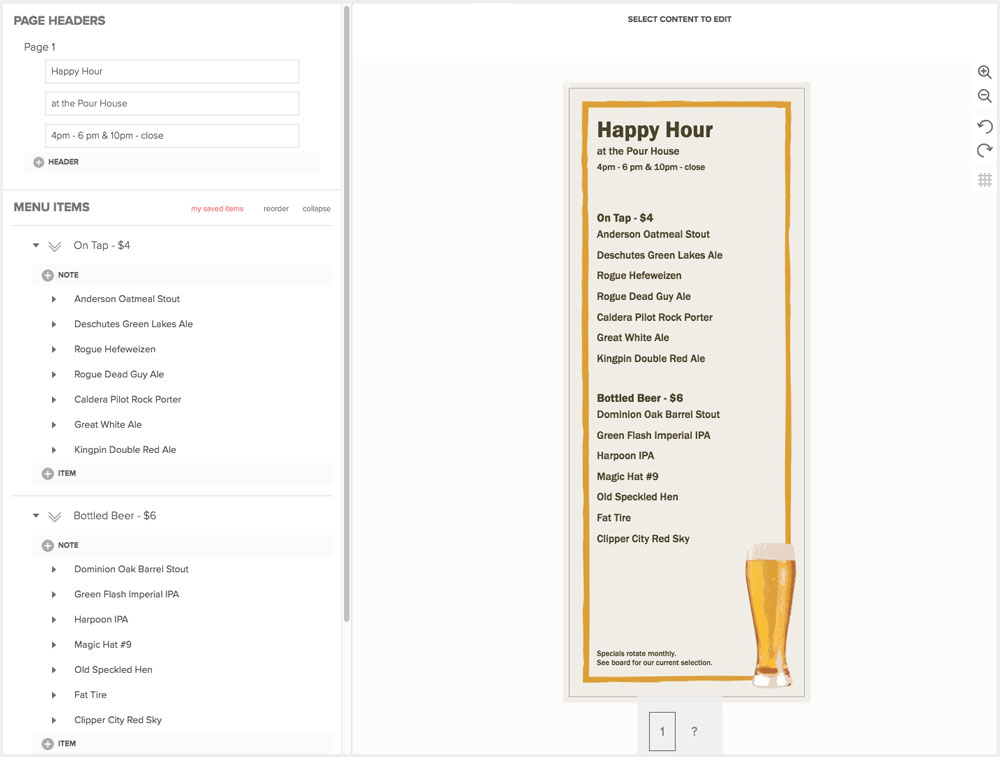Viewport: 1000px width, 757px height.
Task: Expand Great White Ale item
Action: click(54, 425)
